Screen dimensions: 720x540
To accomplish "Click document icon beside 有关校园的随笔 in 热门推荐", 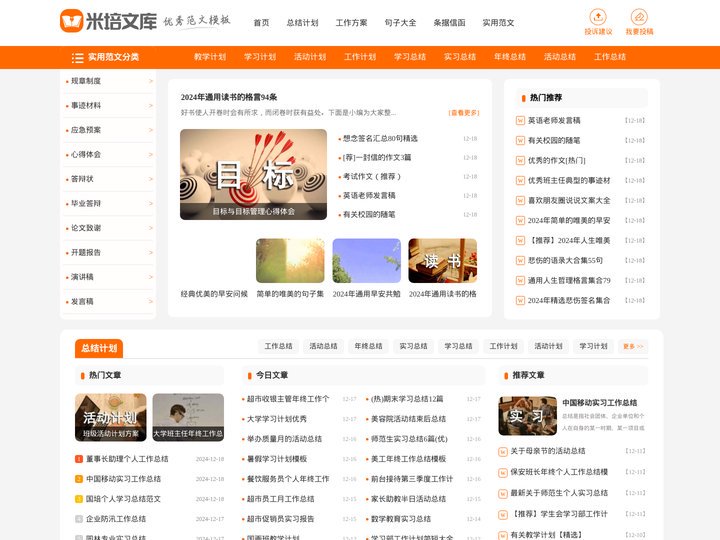I will pyautogui.click(x=520, y=141).
